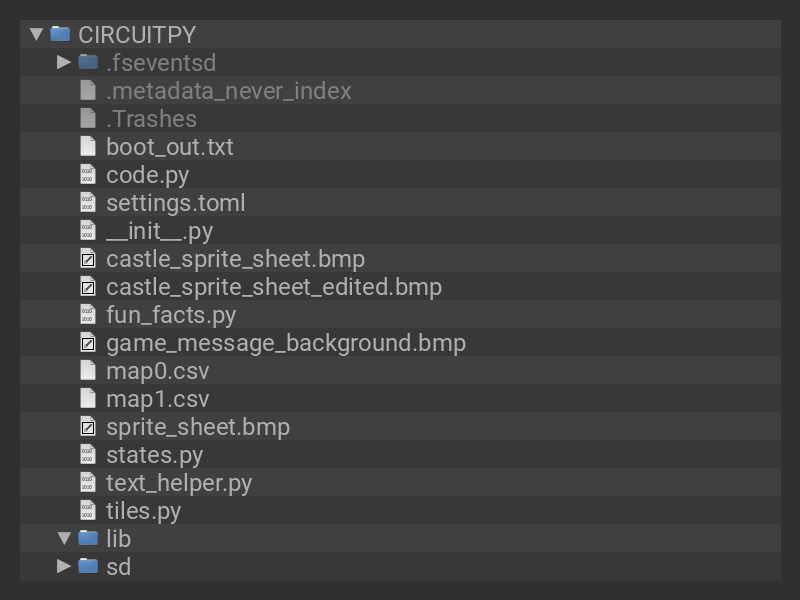Viewport: 800px width, 600px height.
Task: Click the boot_out.txt document icon
Action: (88, 147)
